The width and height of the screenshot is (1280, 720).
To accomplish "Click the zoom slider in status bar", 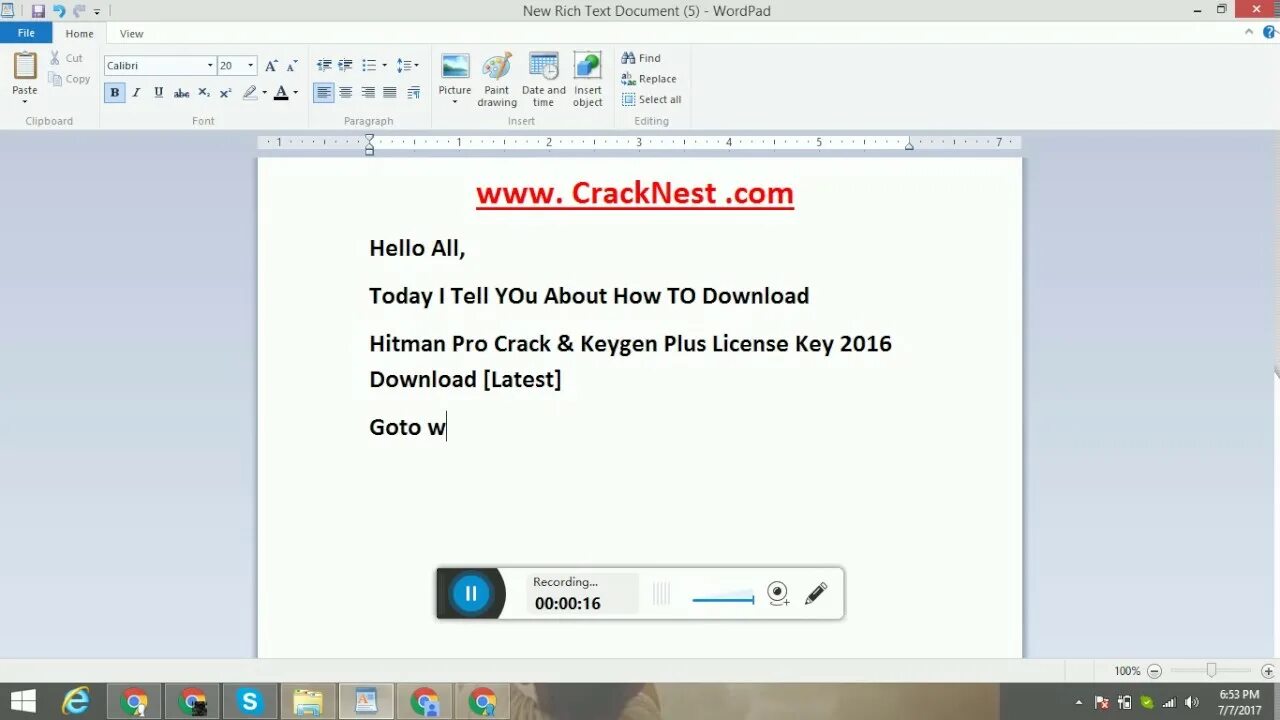I will (x=1211, y=670).
